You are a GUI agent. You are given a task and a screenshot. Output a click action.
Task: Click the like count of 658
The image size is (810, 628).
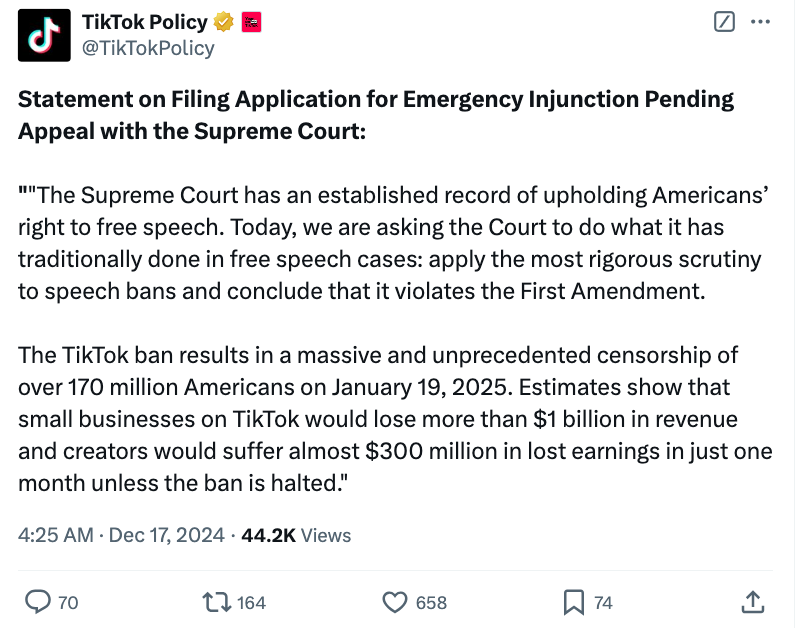[431, 602]
